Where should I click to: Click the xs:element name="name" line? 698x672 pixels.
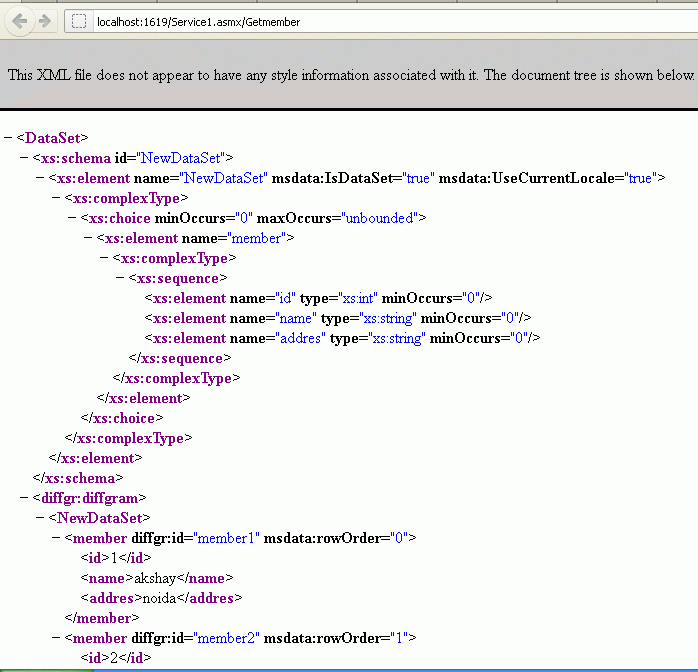coord(338,318)
